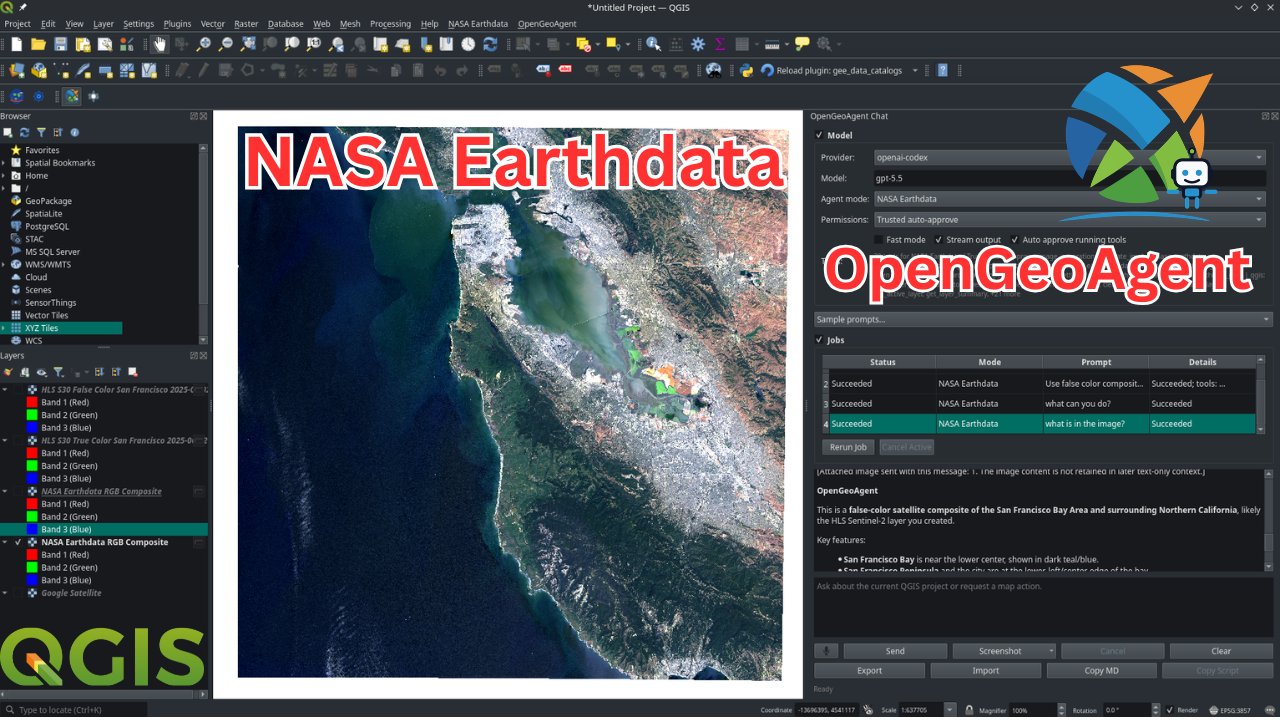Open the Agent mode dropdown
Screen dimensions: 1280x720
(x=1069, y=199)
